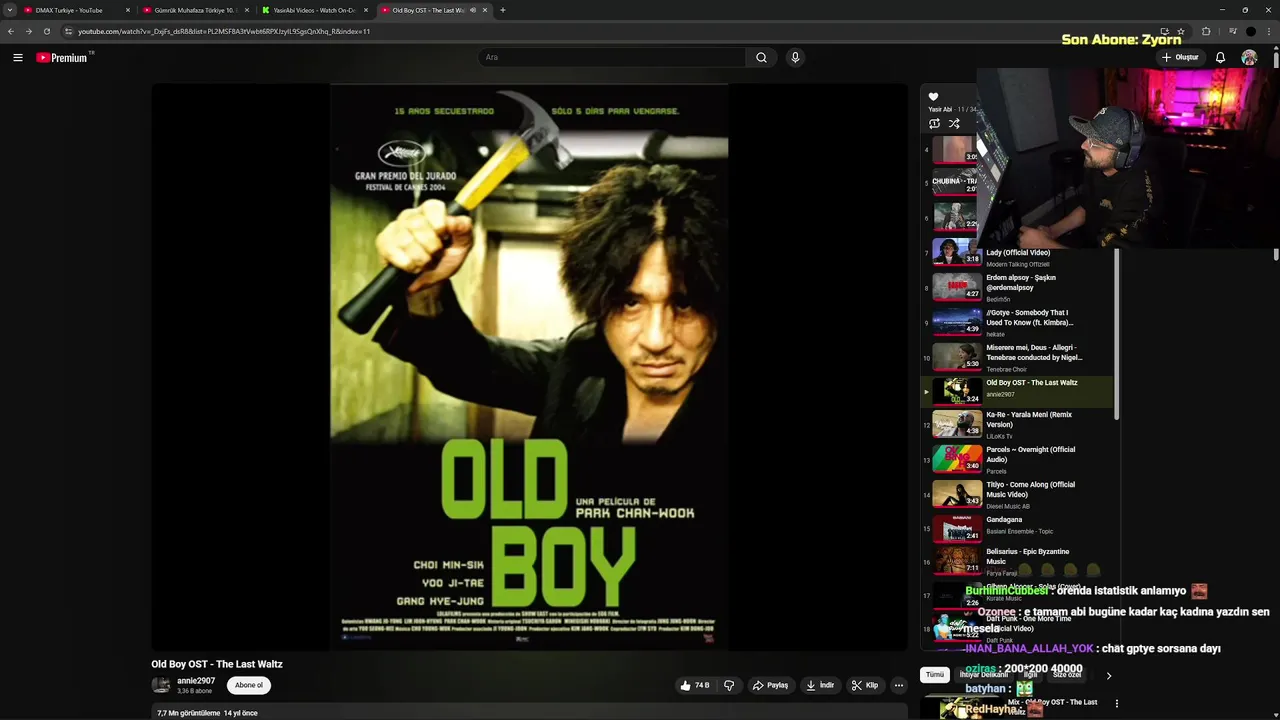This screenshot has height=720, width=1280.
Task: Click the Klip scissors button
Action: click(x=864, y=685)
